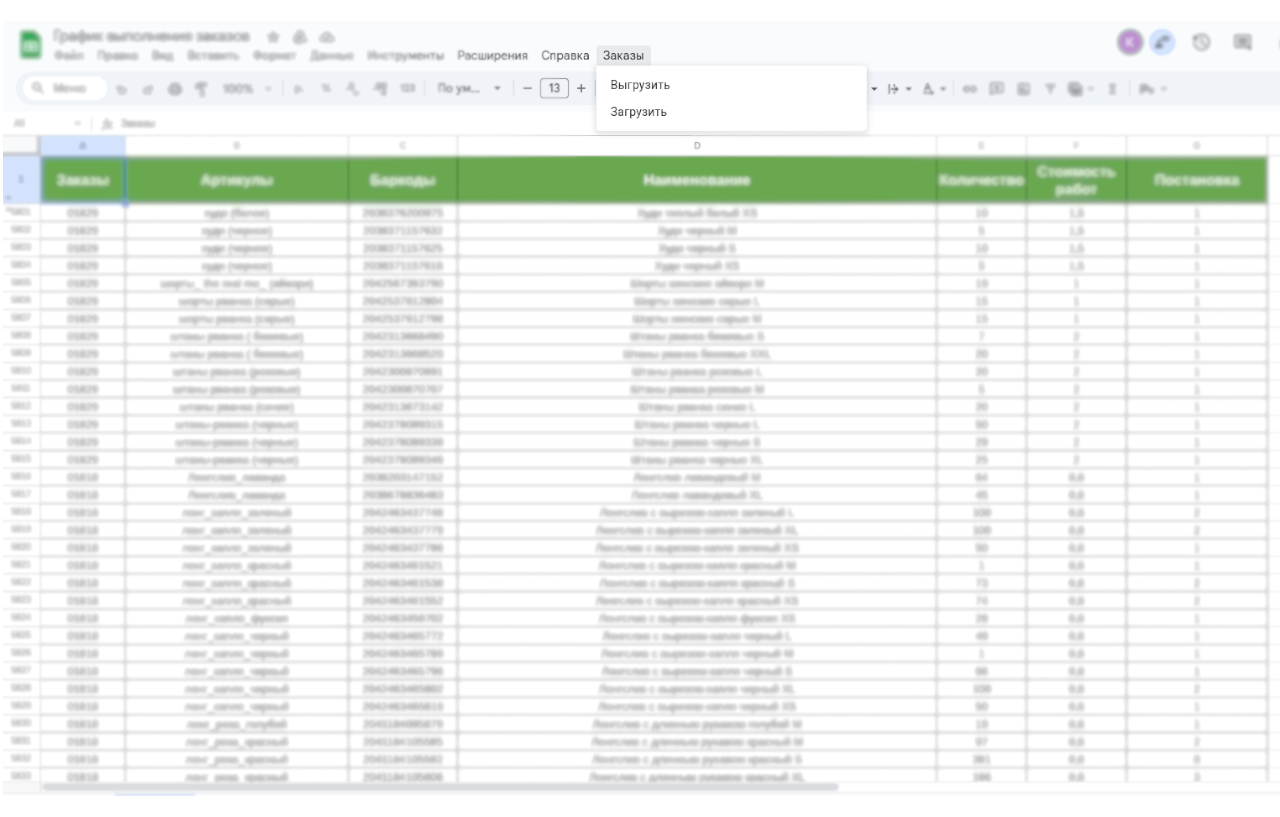1280x817 pixels.
Task: Open the Инструменты menu
Action: 405,55
